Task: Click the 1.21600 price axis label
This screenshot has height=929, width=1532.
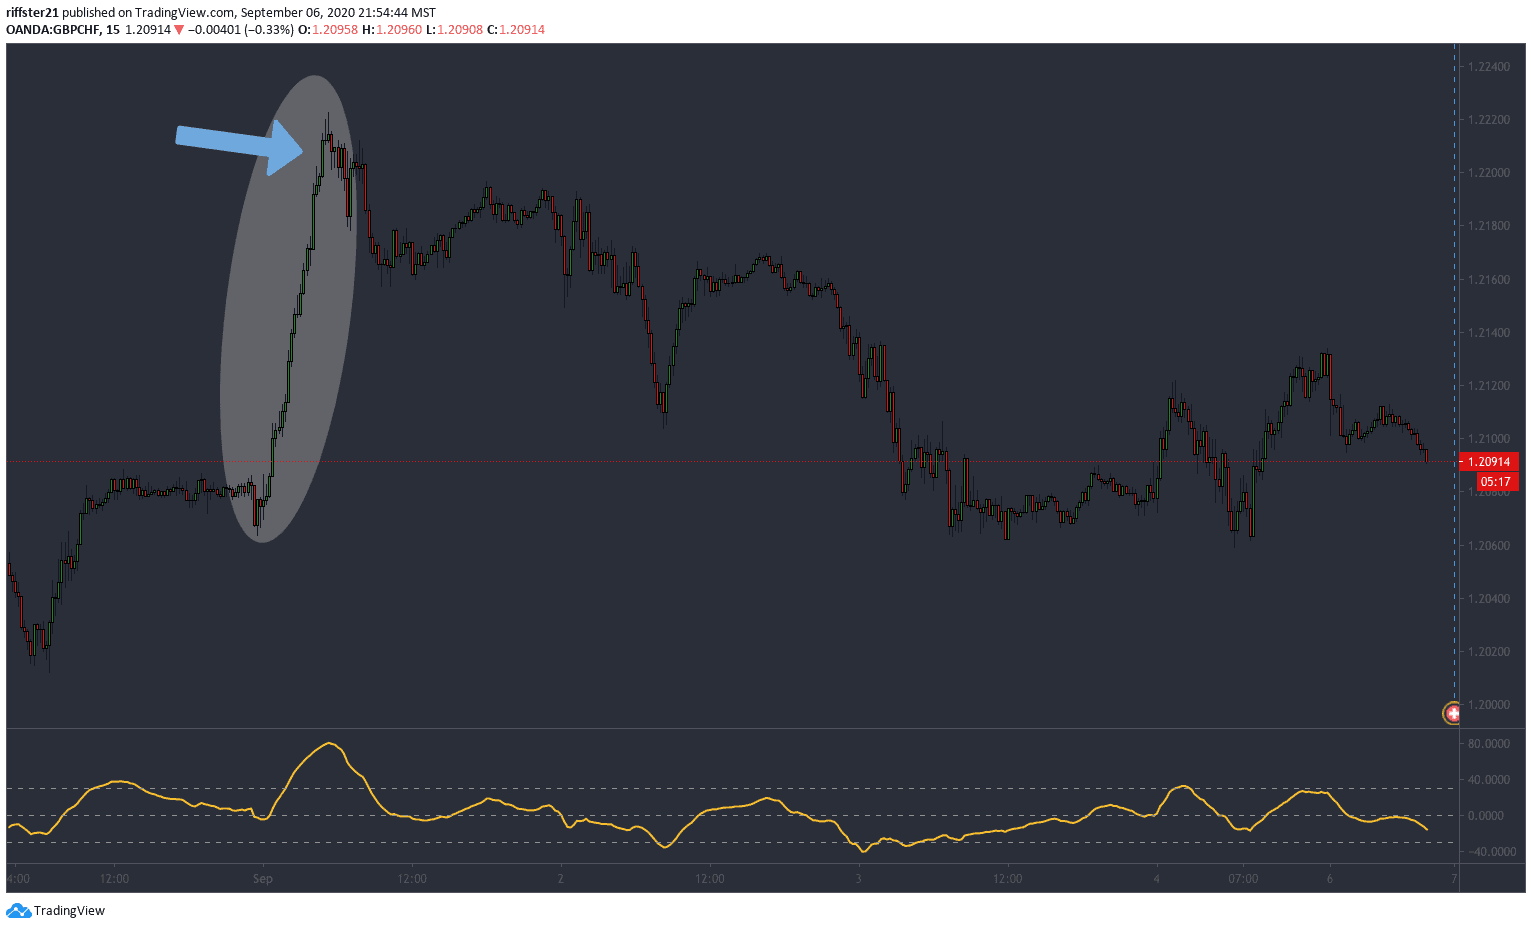Action: click(1489, 280)
